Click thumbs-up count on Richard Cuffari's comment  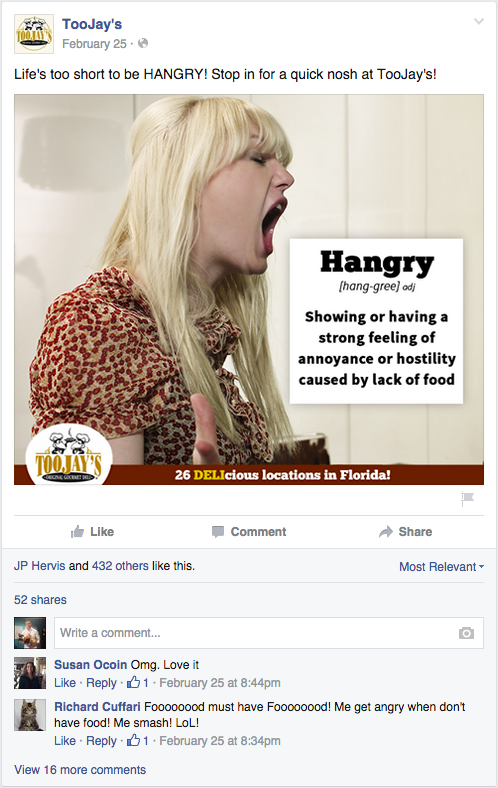tap(138, 740)
